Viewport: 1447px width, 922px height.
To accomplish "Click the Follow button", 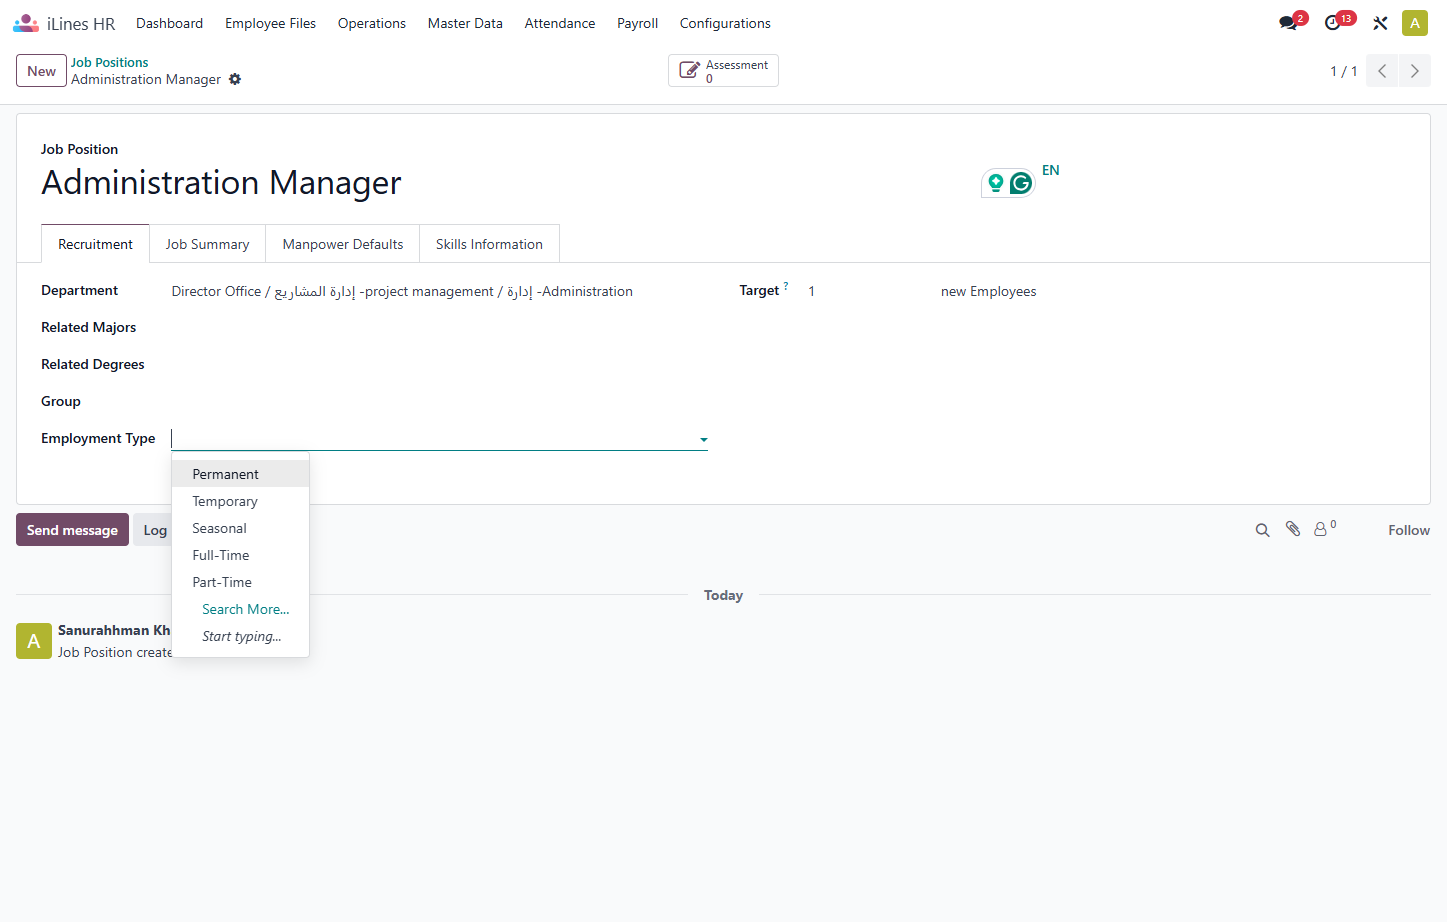I will click(x=1409, y=530).
